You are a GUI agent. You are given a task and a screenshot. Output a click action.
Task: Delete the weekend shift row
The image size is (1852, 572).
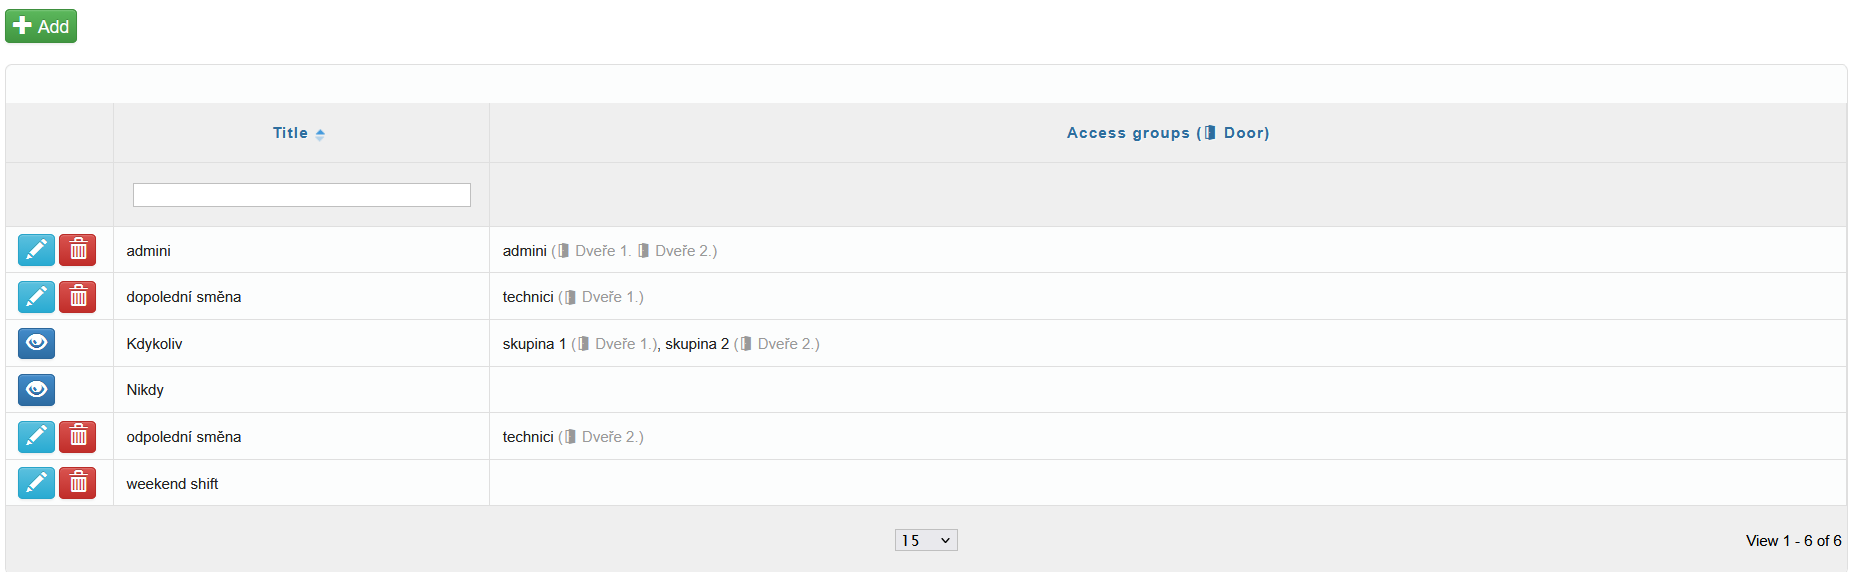(x=78, y=484)
